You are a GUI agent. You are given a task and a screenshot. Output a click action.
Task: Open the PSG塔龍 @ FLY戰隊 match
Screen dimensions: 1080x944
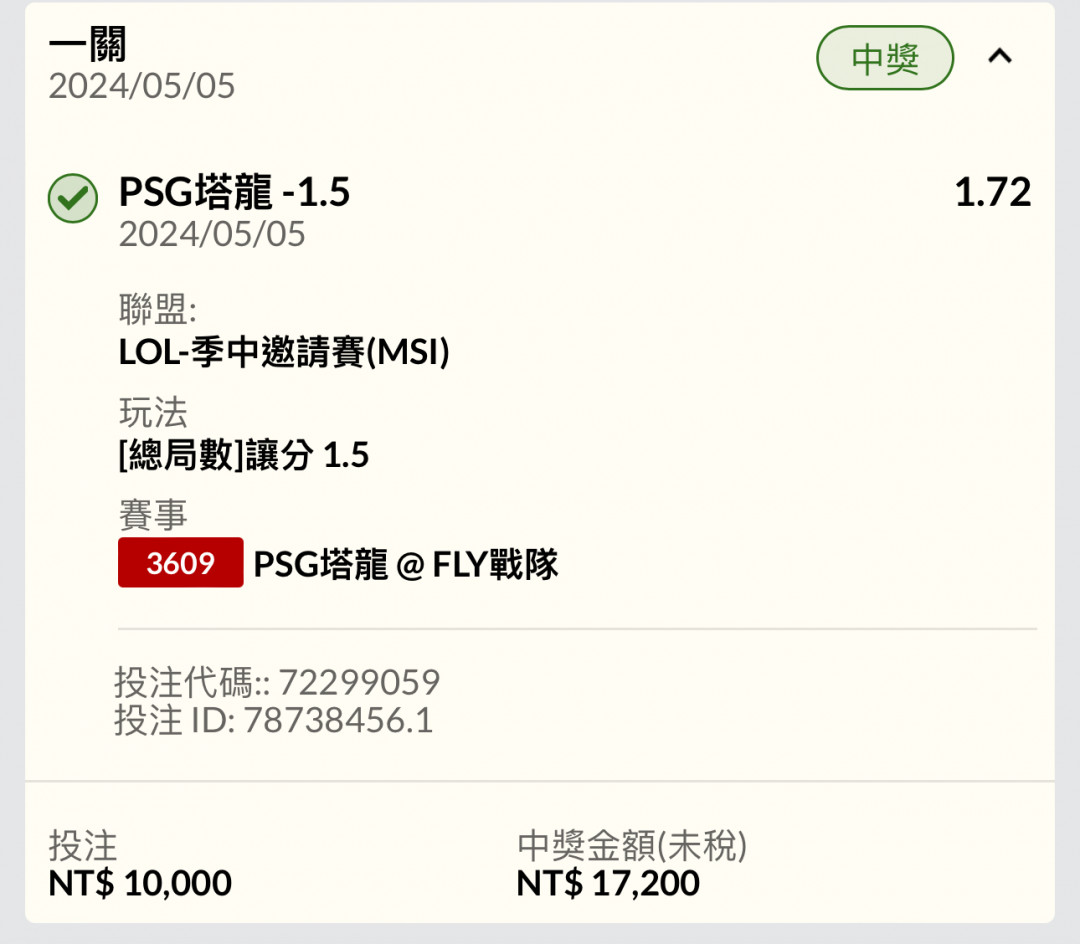[406, 564]
